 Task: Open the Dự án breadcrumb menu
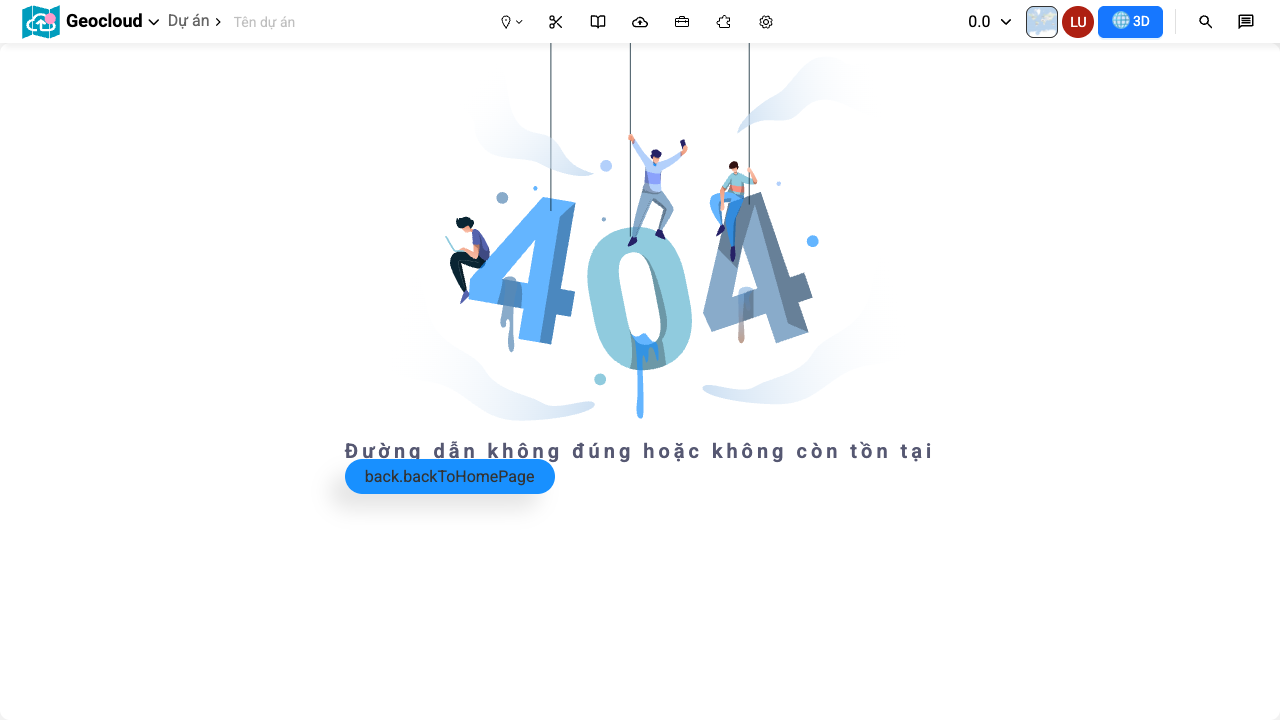coord(190,20)
